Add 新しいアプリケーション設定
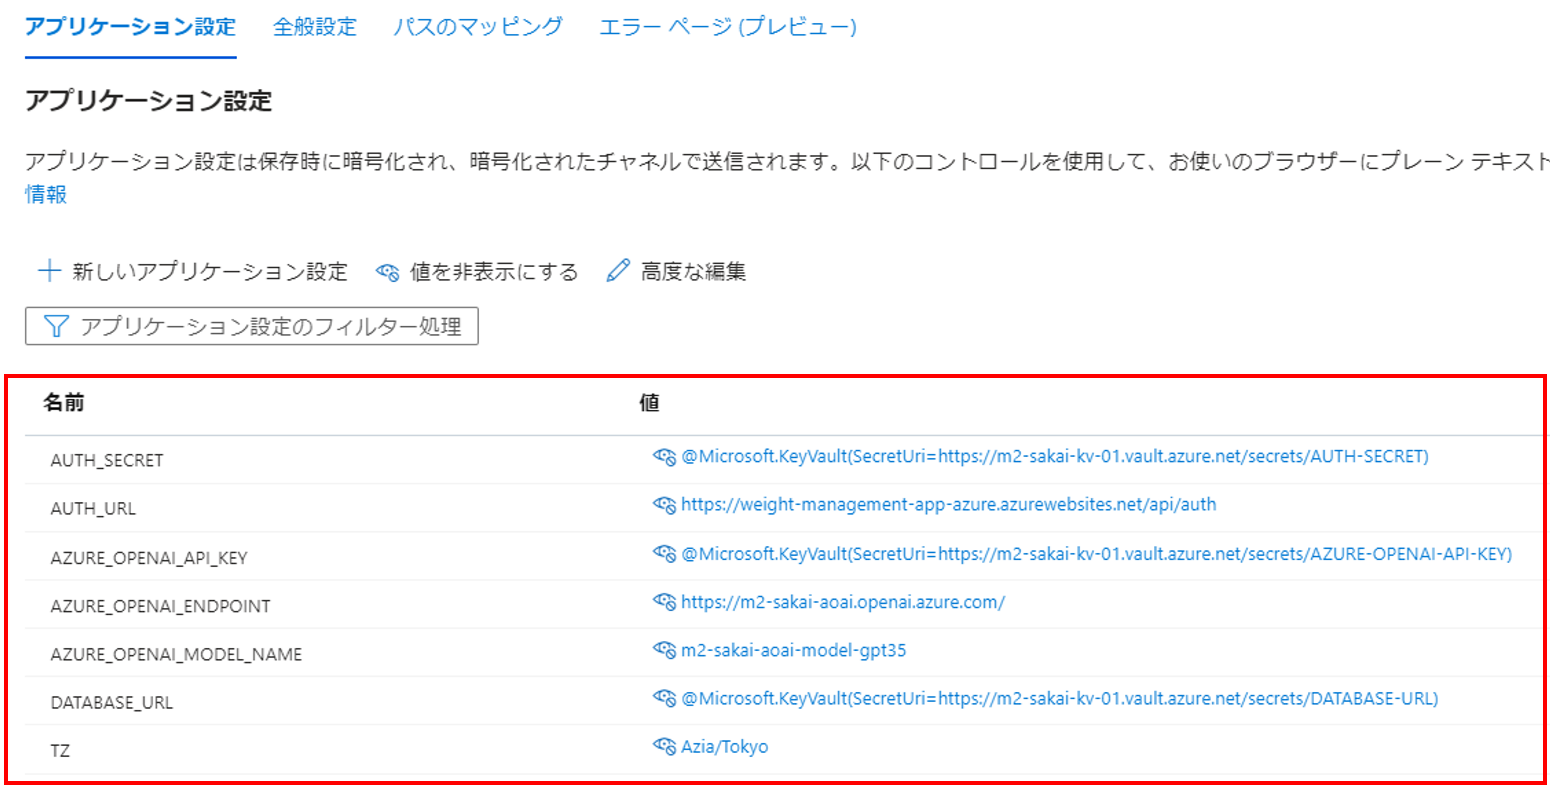 click(193, 271)
